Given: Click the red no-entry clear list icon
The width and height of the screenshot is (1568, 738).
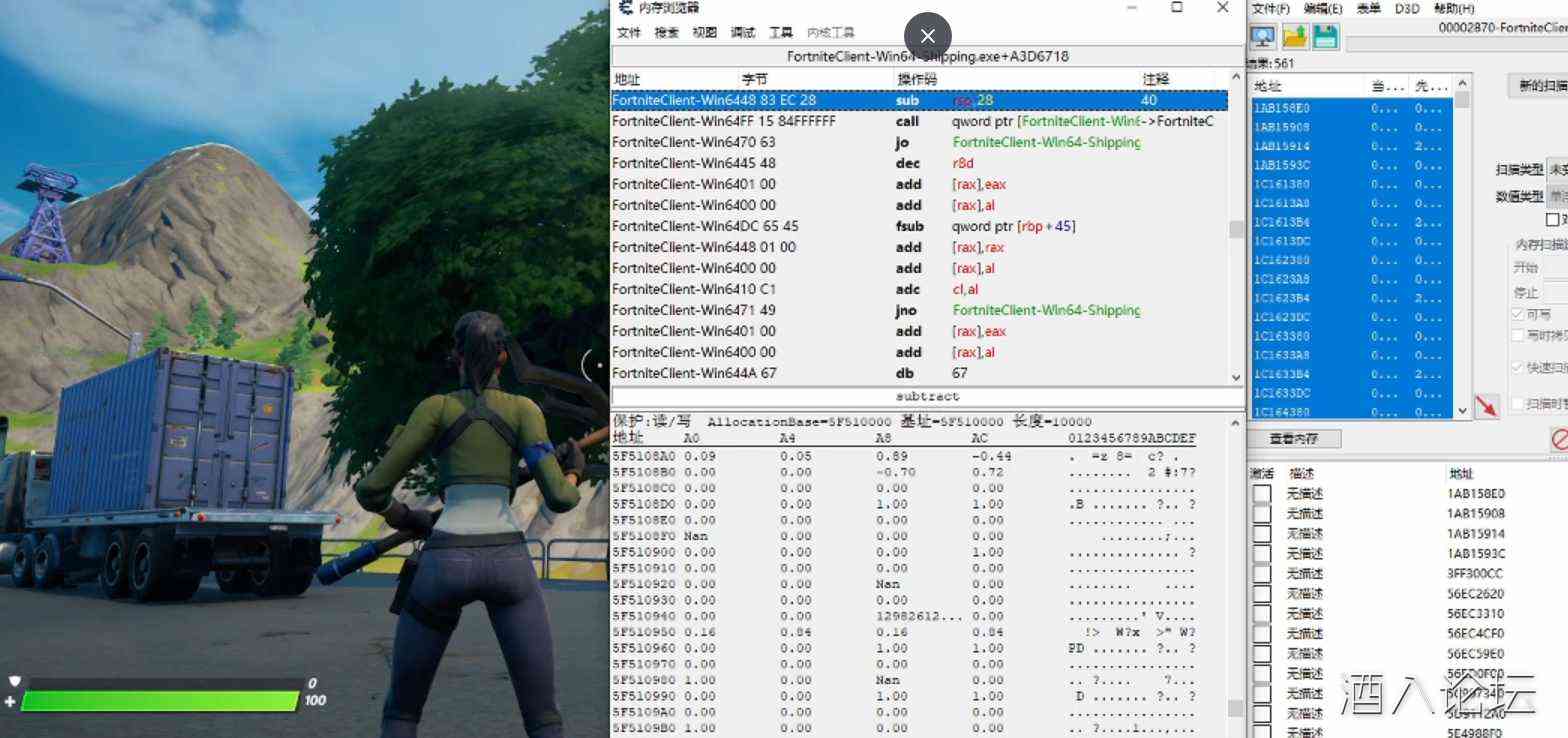Looking at the screenshot, I should click(1559, 438).
